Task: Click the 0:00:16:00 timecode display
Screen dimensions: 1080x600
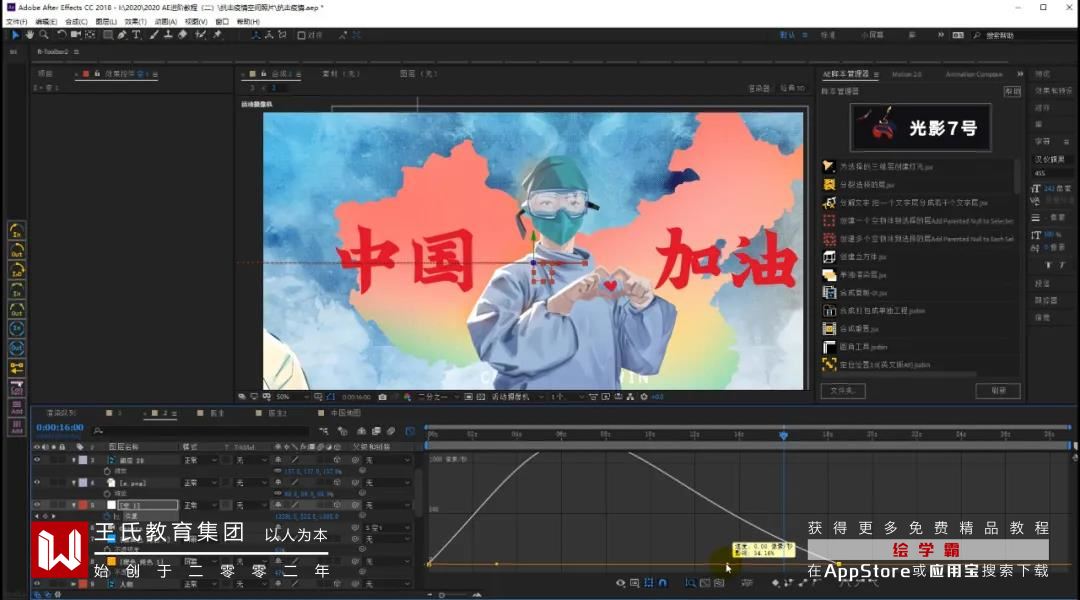Action: [x=60, y=428]
